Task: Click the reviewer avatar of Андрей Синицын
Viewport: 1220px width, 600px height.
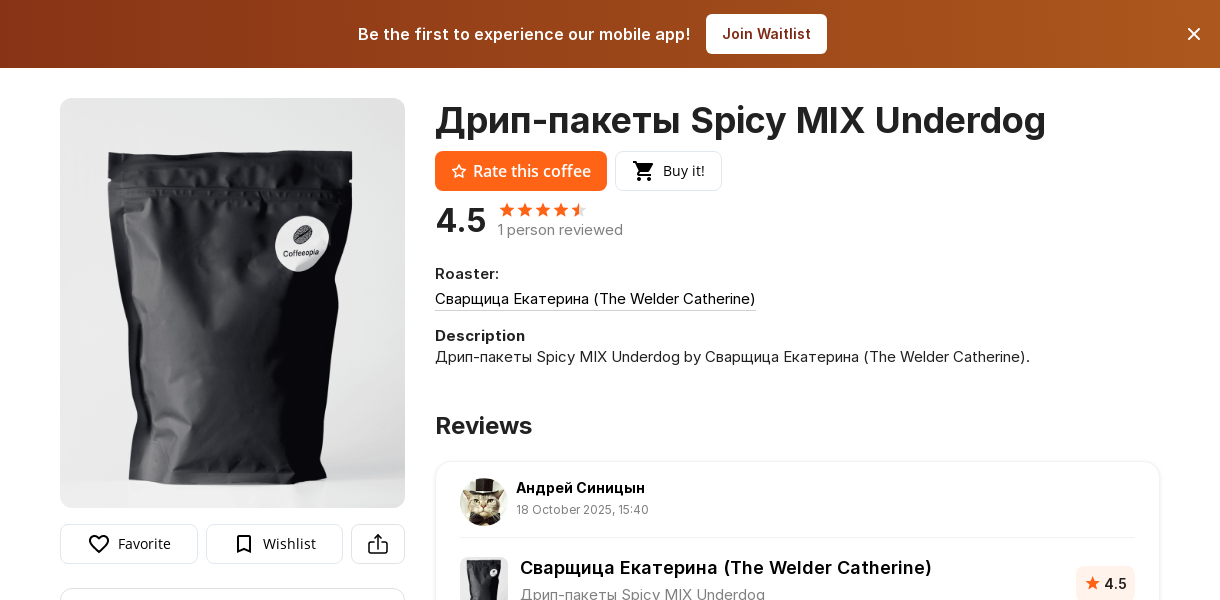Action: [483, 502]
